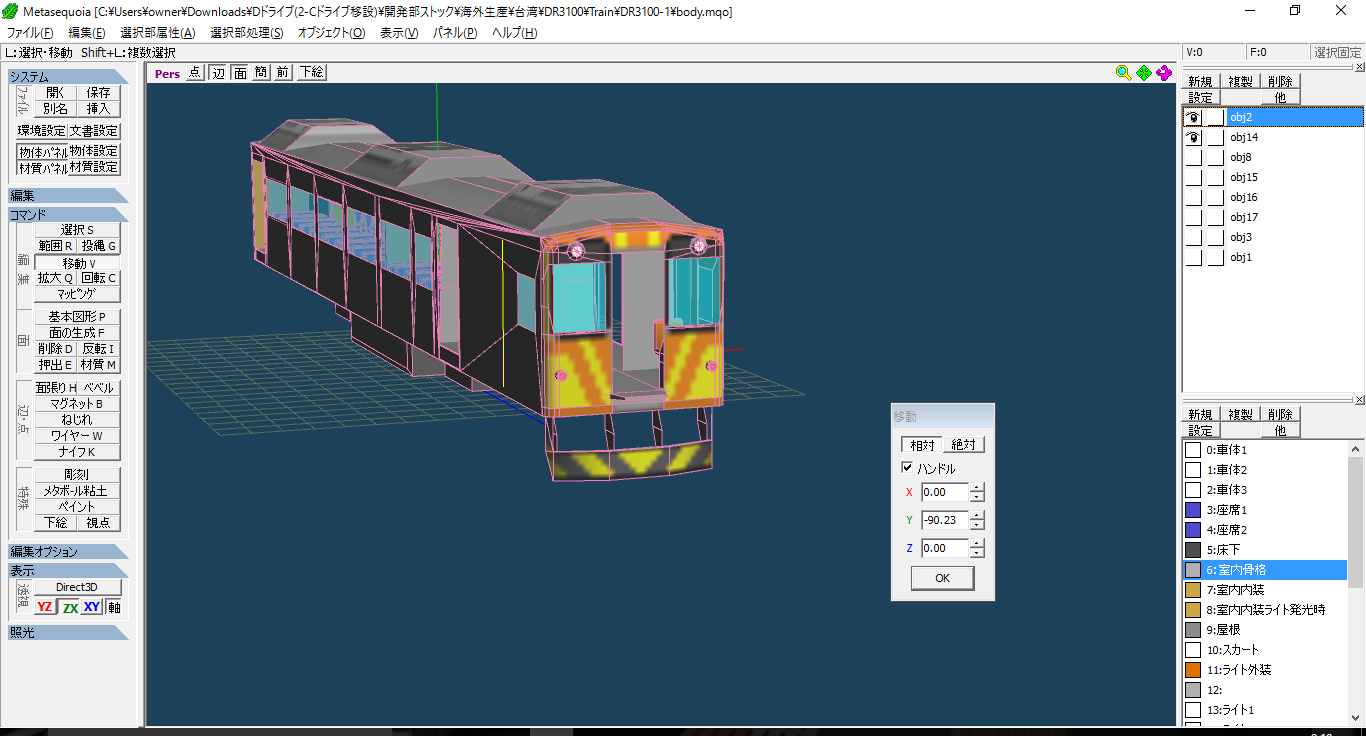Collapse the システム panel section
Screen dimensions: 1366x736
tap(68, 77)
